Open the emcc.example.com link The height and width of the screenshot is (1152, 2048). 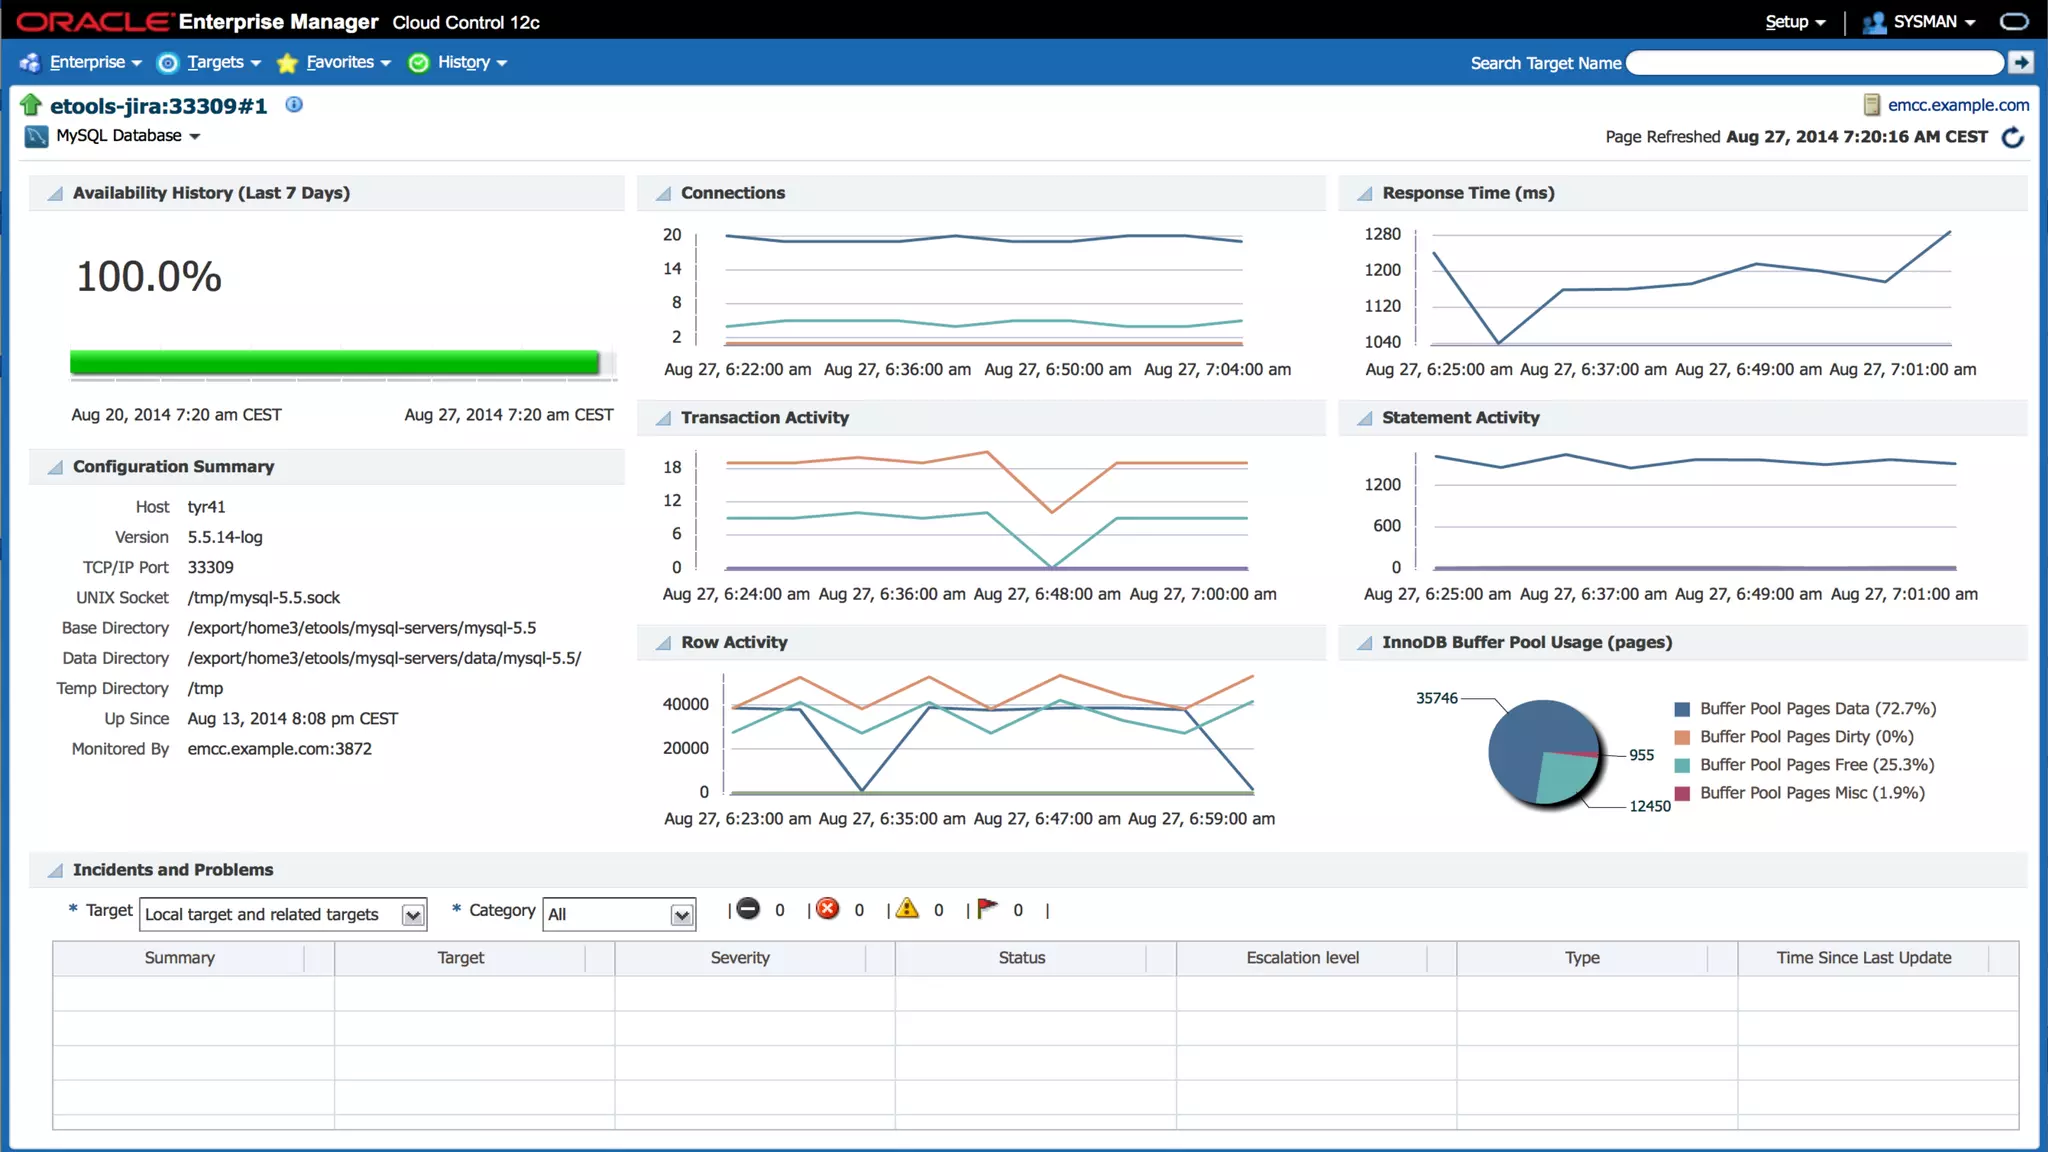pyautogui.click(x=1958, y=105)
